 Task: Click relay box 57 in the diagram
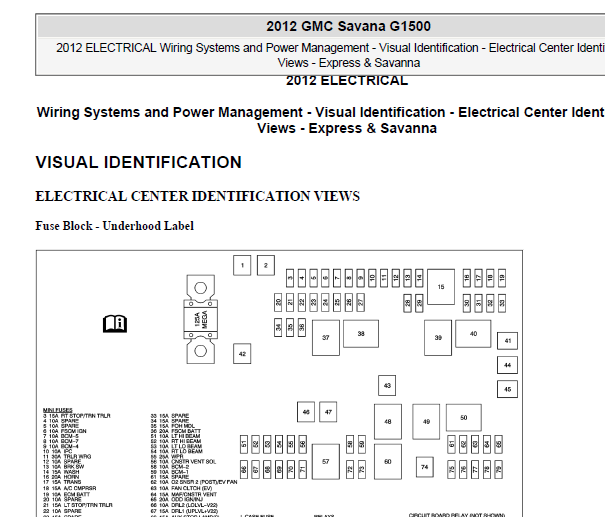pos(326,461)
